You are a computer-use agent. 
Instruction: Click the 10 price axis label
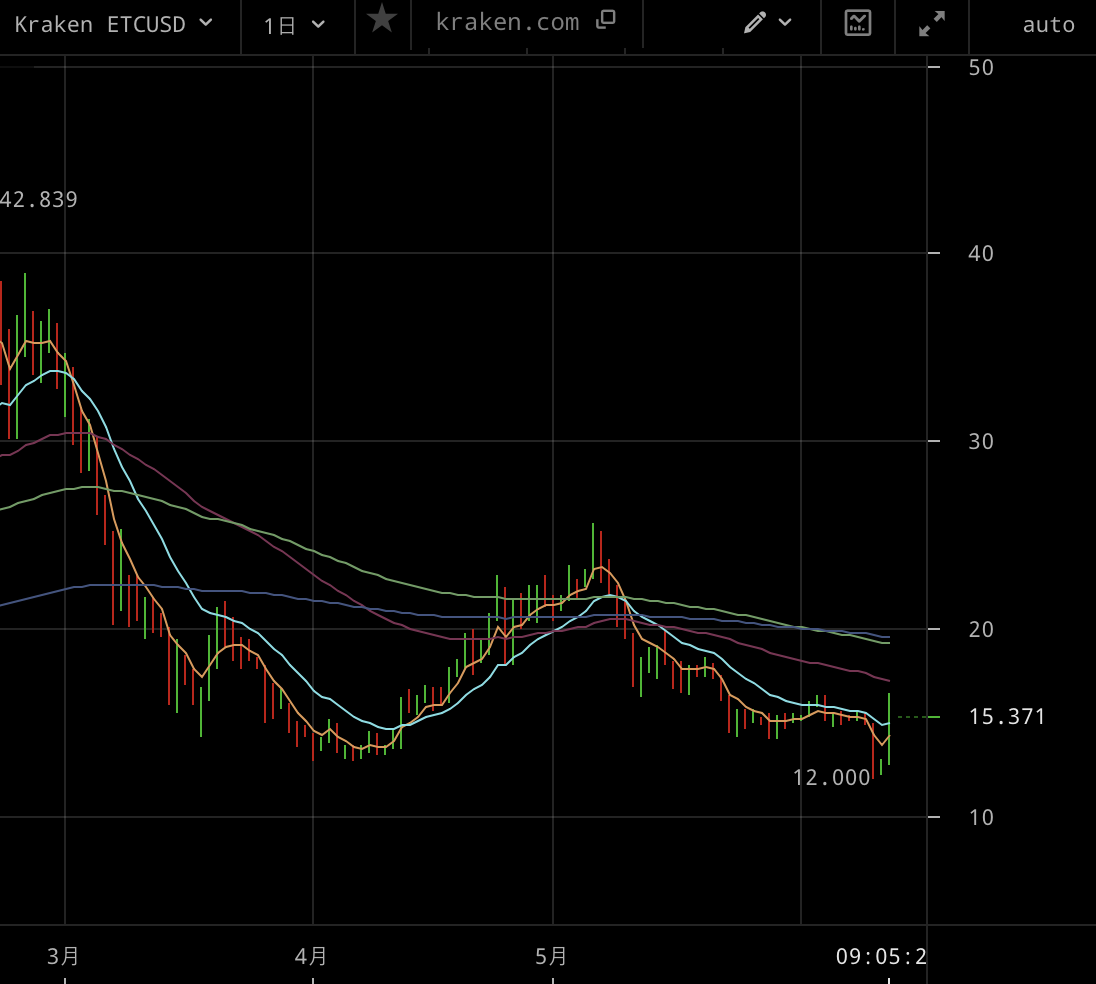pyautogui.click(x=981, y=818)
